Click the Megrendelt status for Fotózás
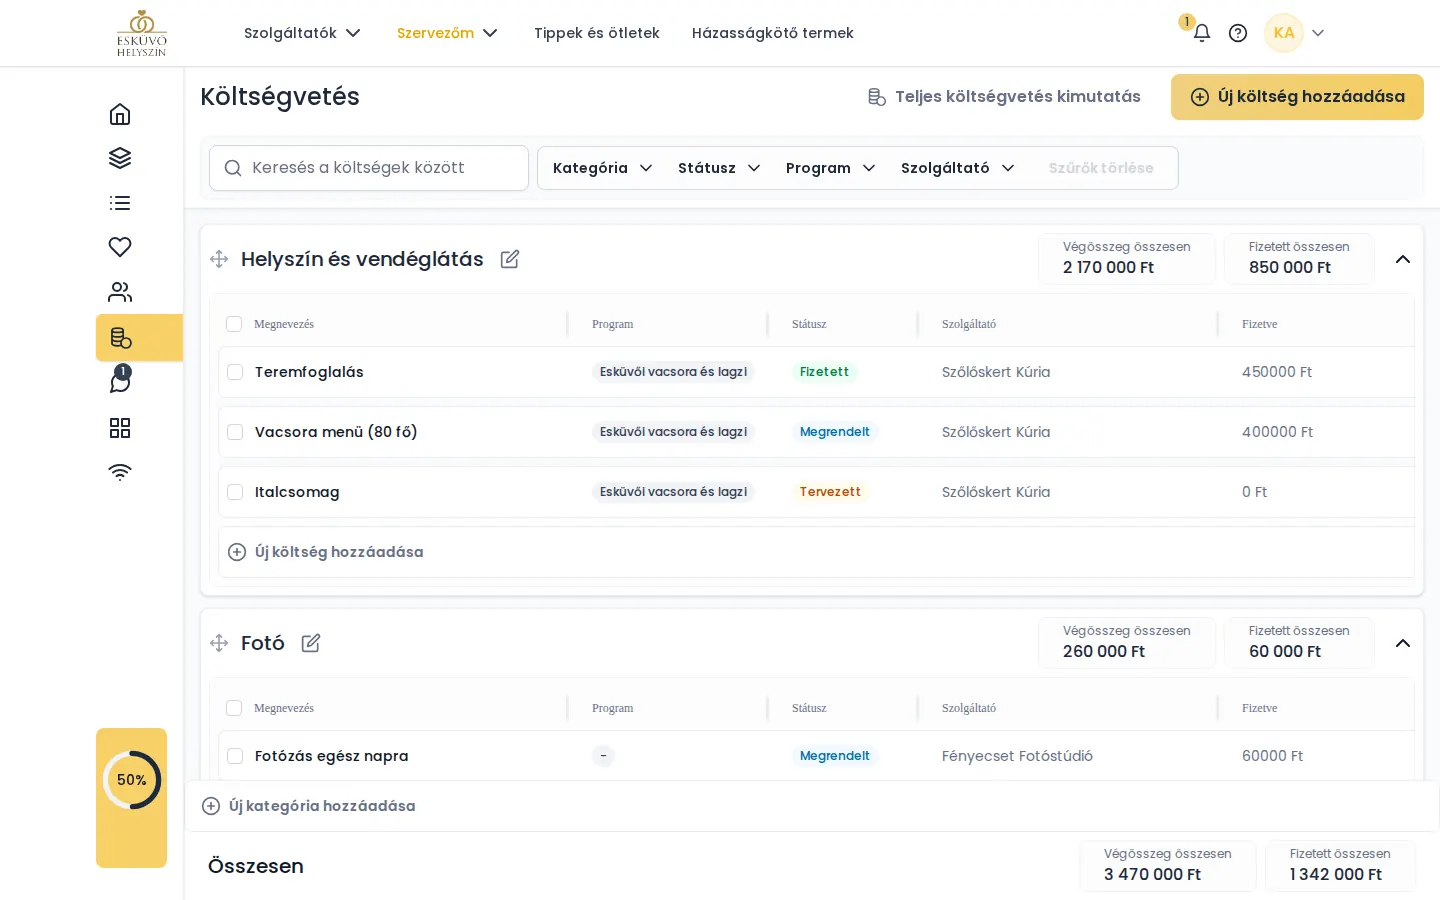The width and height of the screenshot is (1440, 900). (834, 756)
